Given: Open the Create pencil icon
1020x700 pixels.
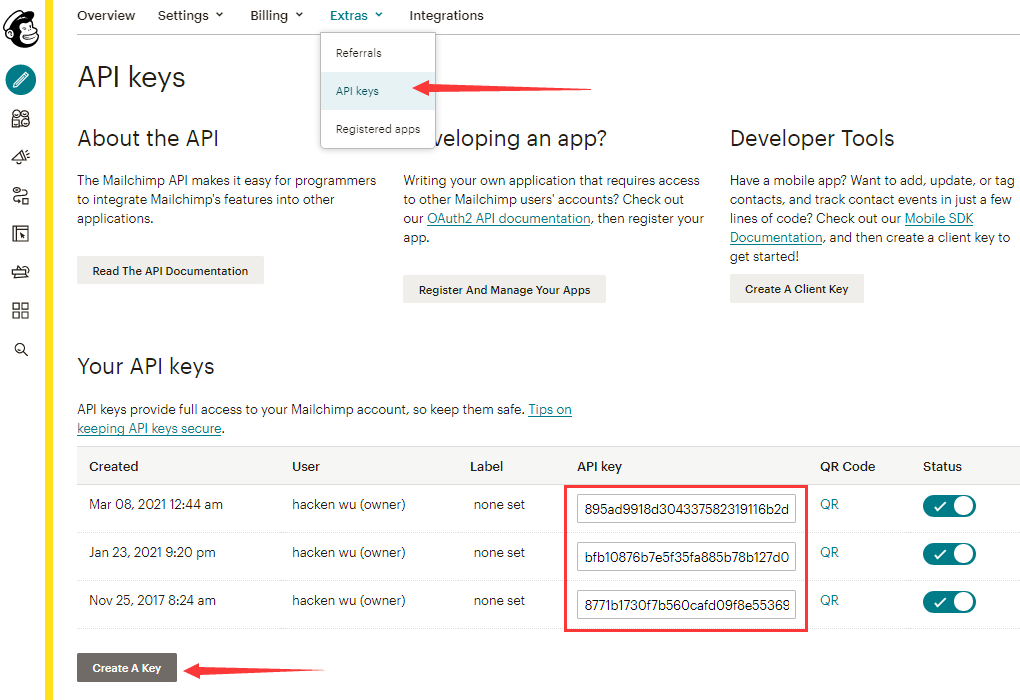Looking at the screenshot, I should tap(21, 80).
